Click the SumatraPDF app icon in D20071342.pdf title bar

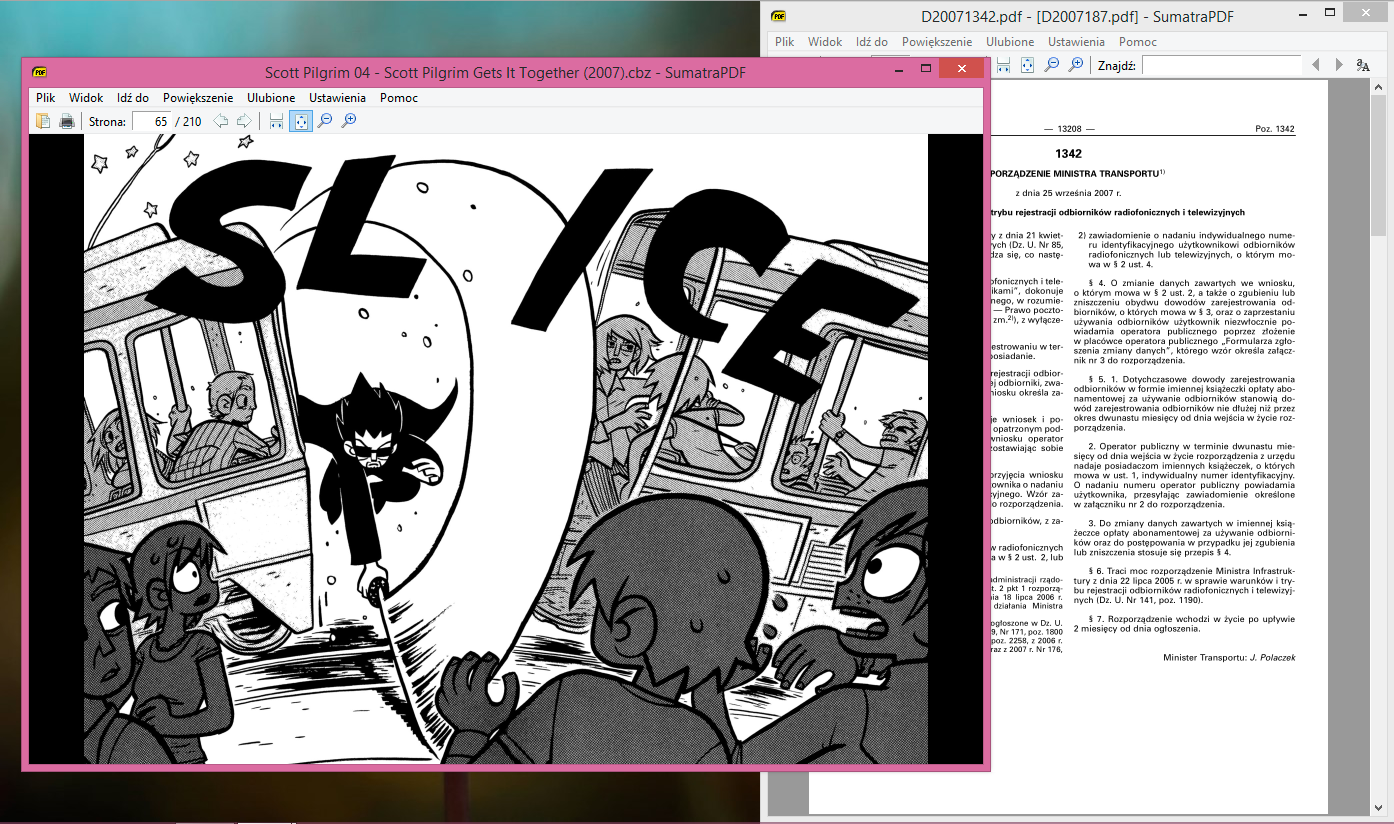pyautogui.click(x=779, y=16)
